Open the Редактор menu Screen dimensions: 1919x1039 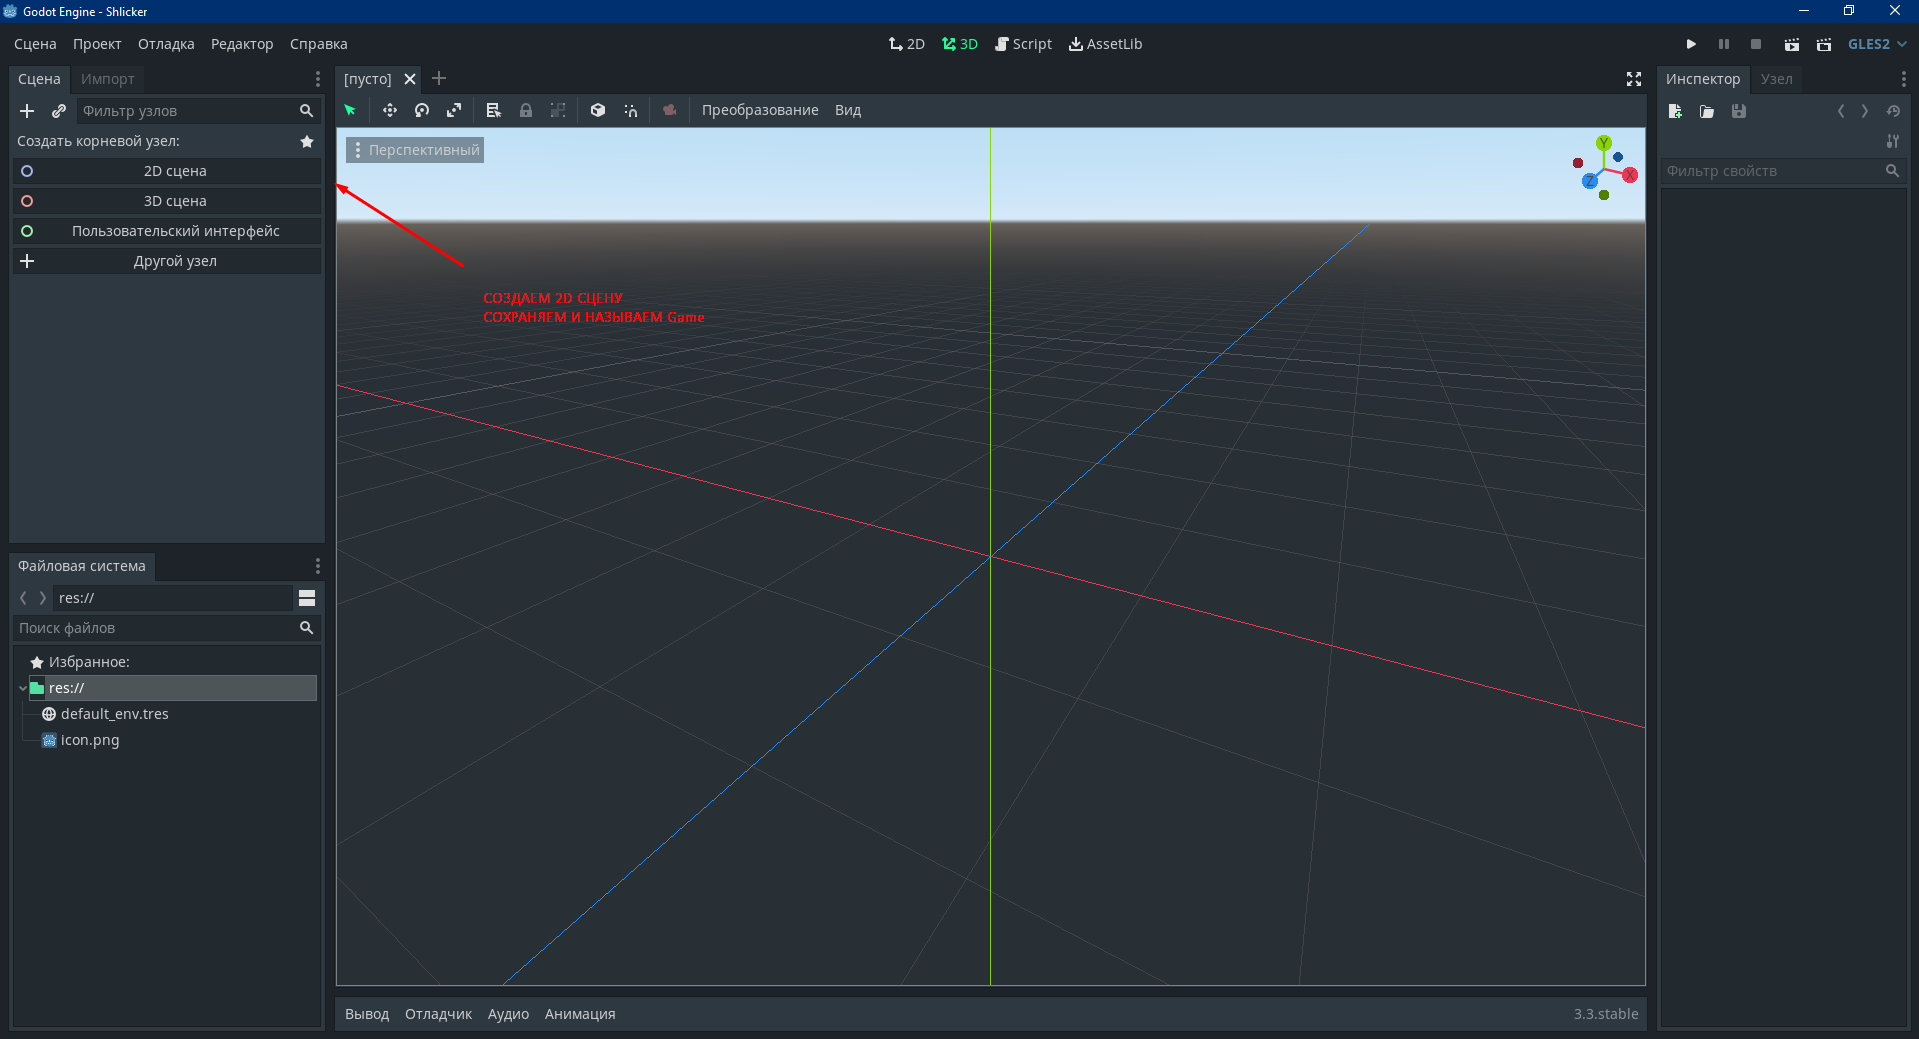coord(242,44)
